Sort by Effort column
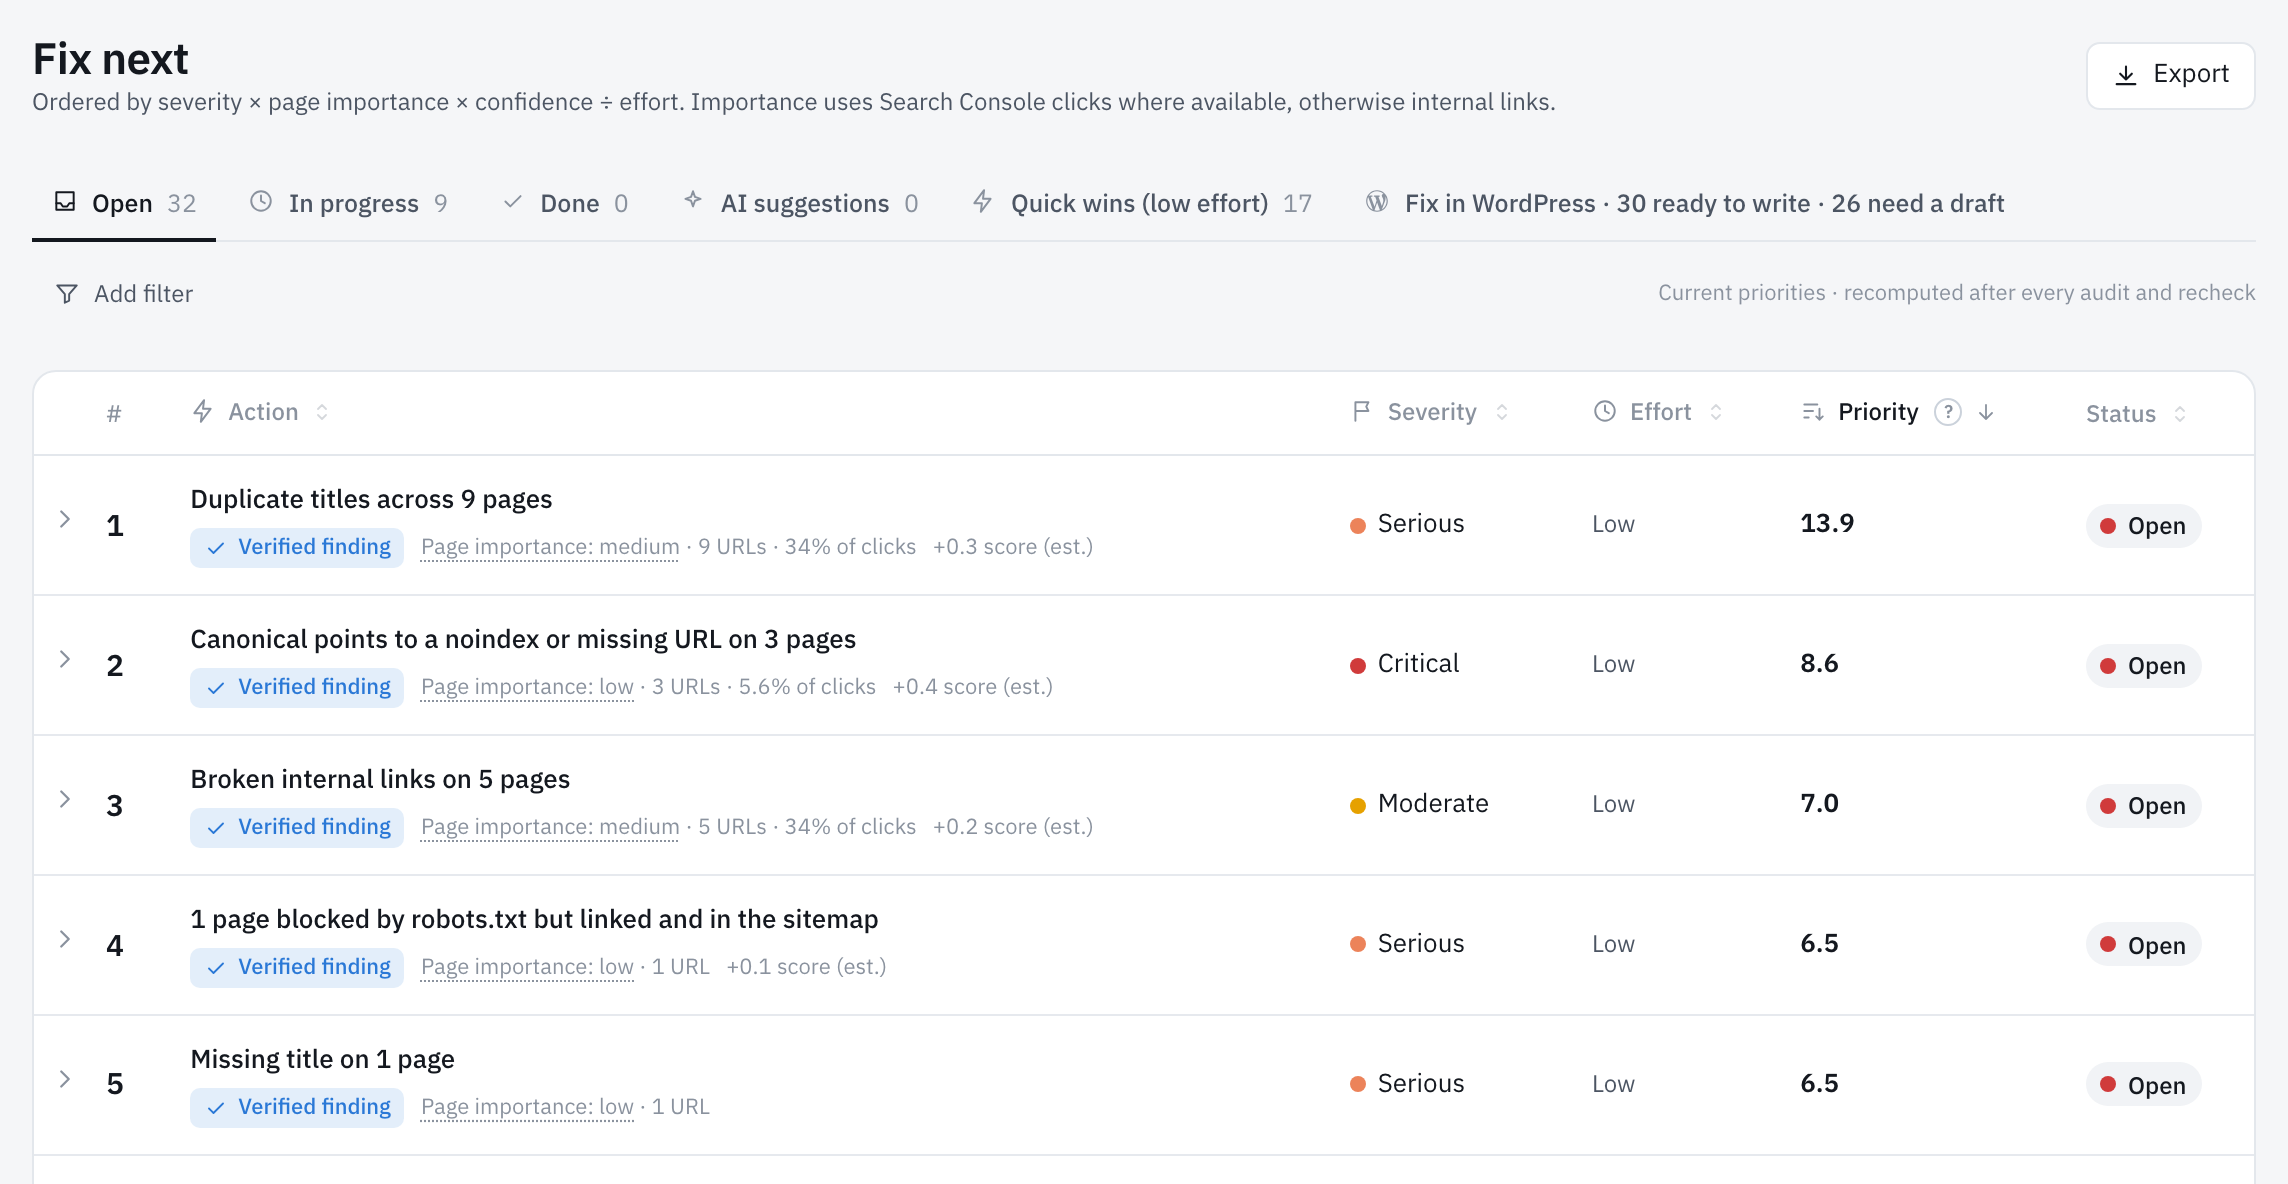 click(x=1658, y=412)
